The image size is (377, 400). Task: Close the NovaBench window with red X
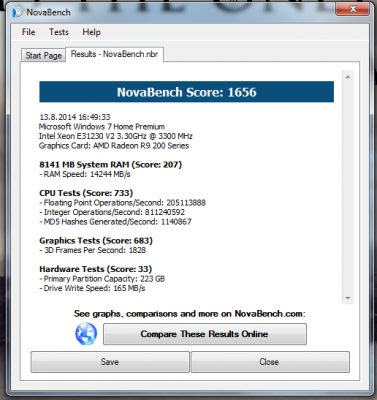[x=353, y=9]
